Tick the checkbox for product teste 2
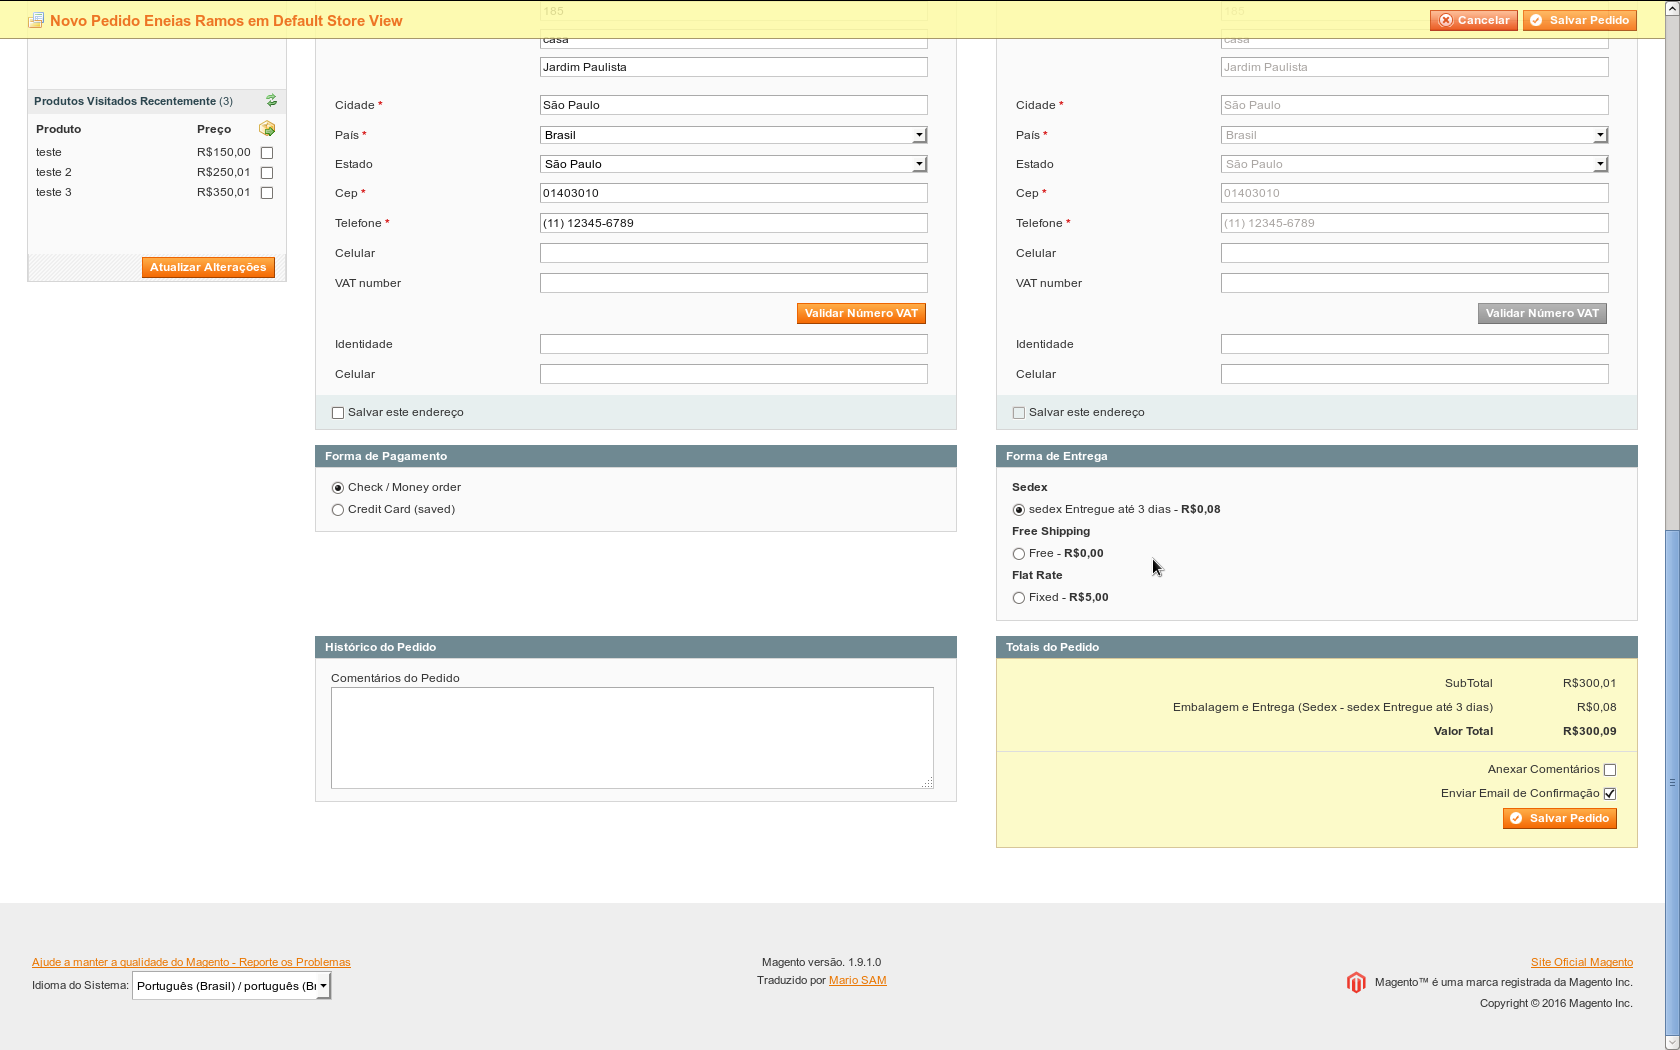Screen dimensions: 1680x1050 click(x=267, y=173)
